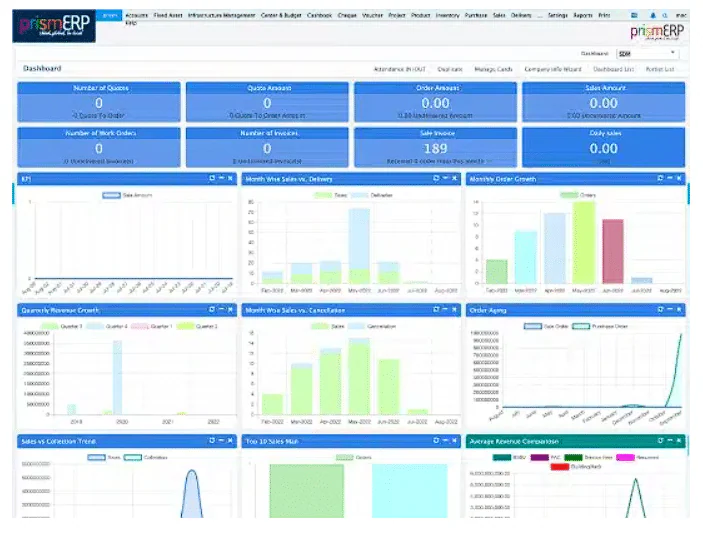Collapse the Order Aging panel
Viewport: 703px width, 555px height.
tap(669, 310)
